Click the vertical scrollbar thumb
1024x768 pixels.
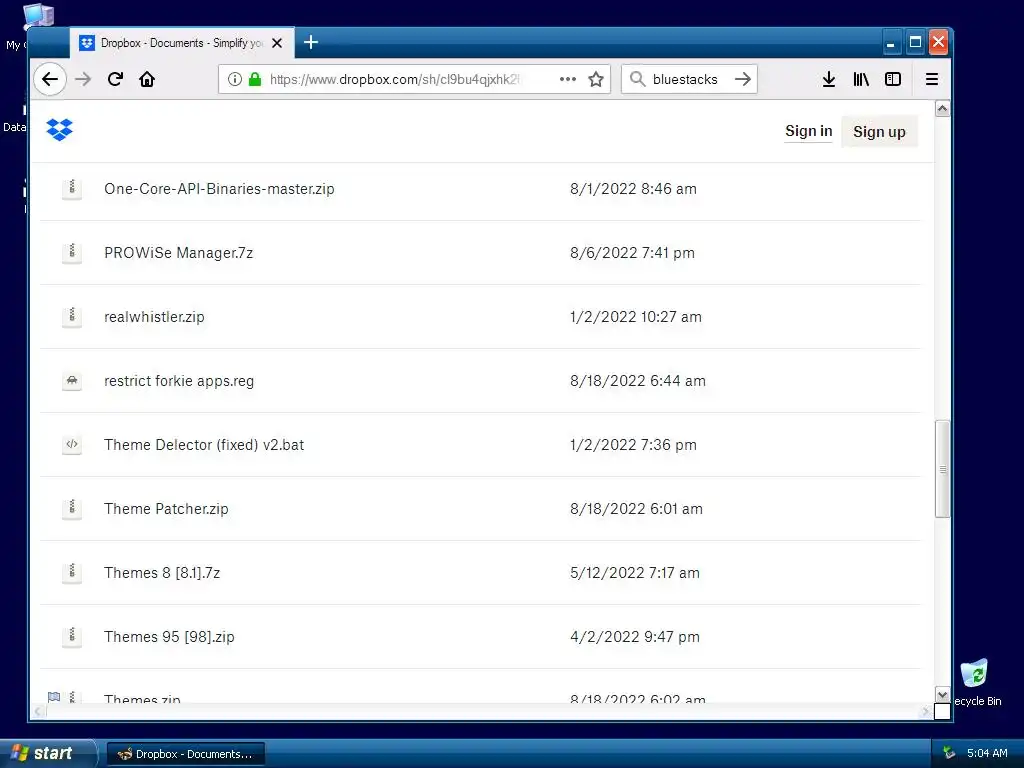[x=942, y=469]
